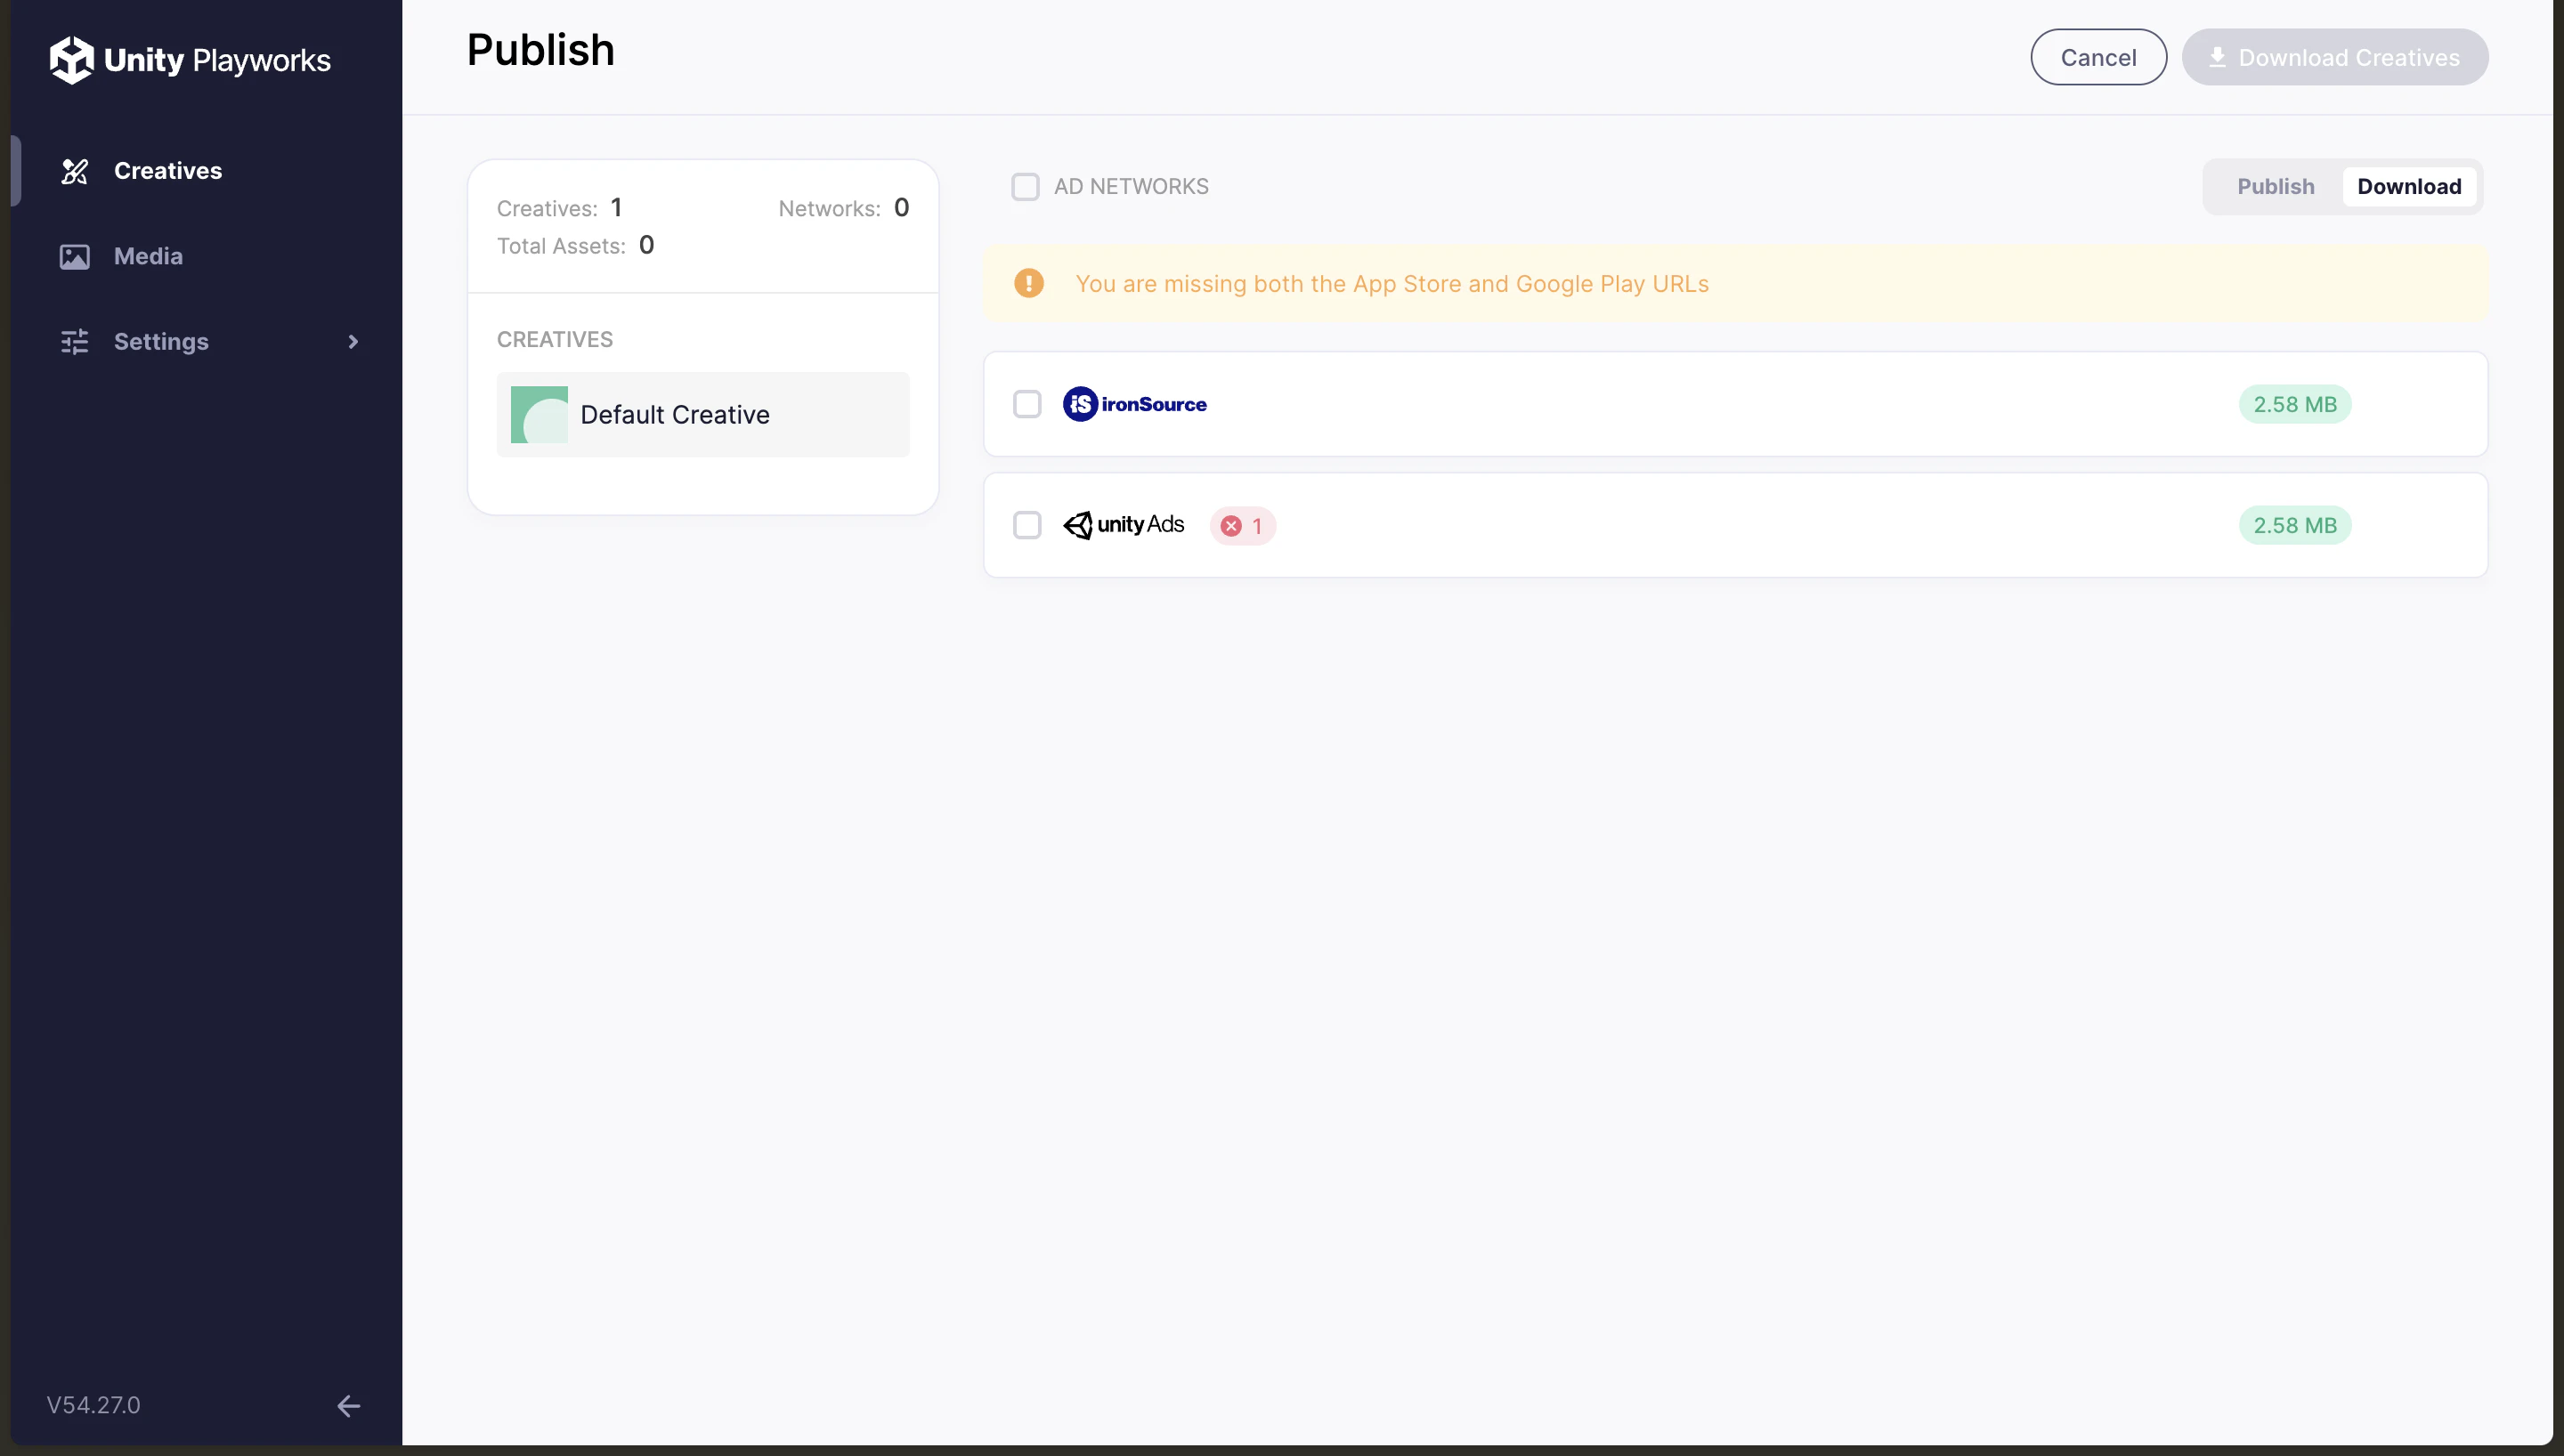Click the Unity Playworks logo
2564x1456 pixels.
click(190, 60)
